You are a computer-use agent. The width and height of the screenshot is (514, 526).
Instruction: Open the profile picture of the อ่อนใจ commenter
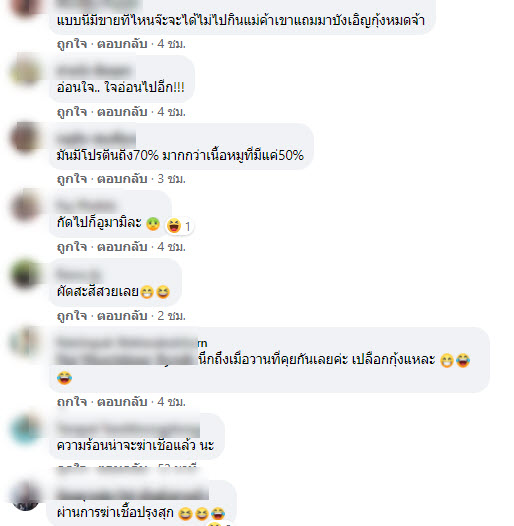(x=25, y=71)
